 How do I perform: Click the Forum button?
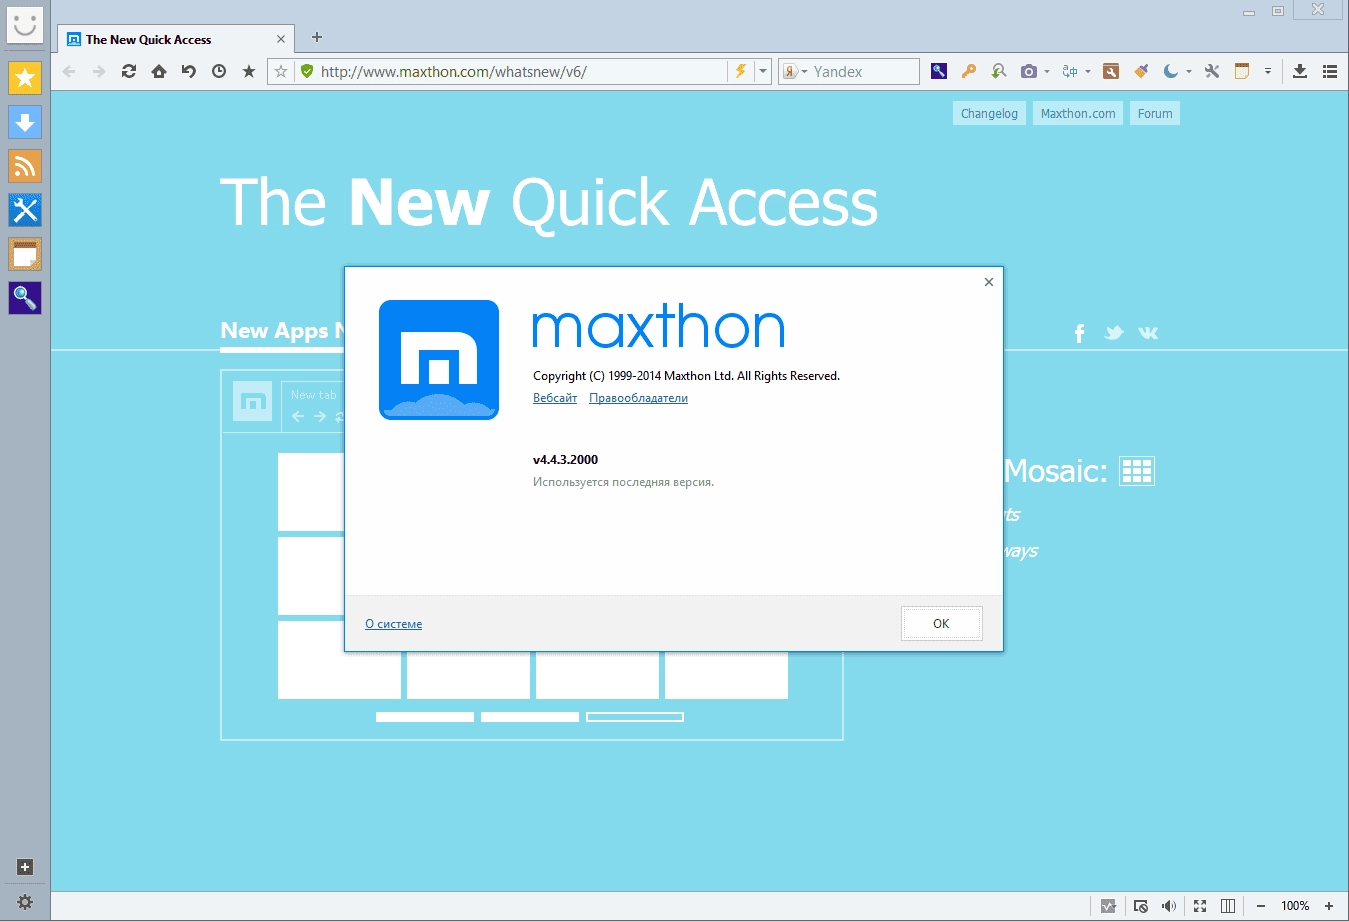[1155, 113]
